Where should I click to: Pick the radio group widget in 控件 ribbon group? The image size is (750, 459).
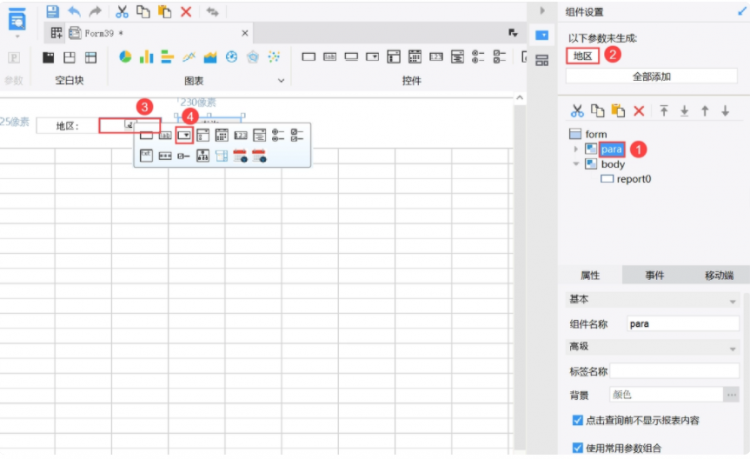[478, 57]
